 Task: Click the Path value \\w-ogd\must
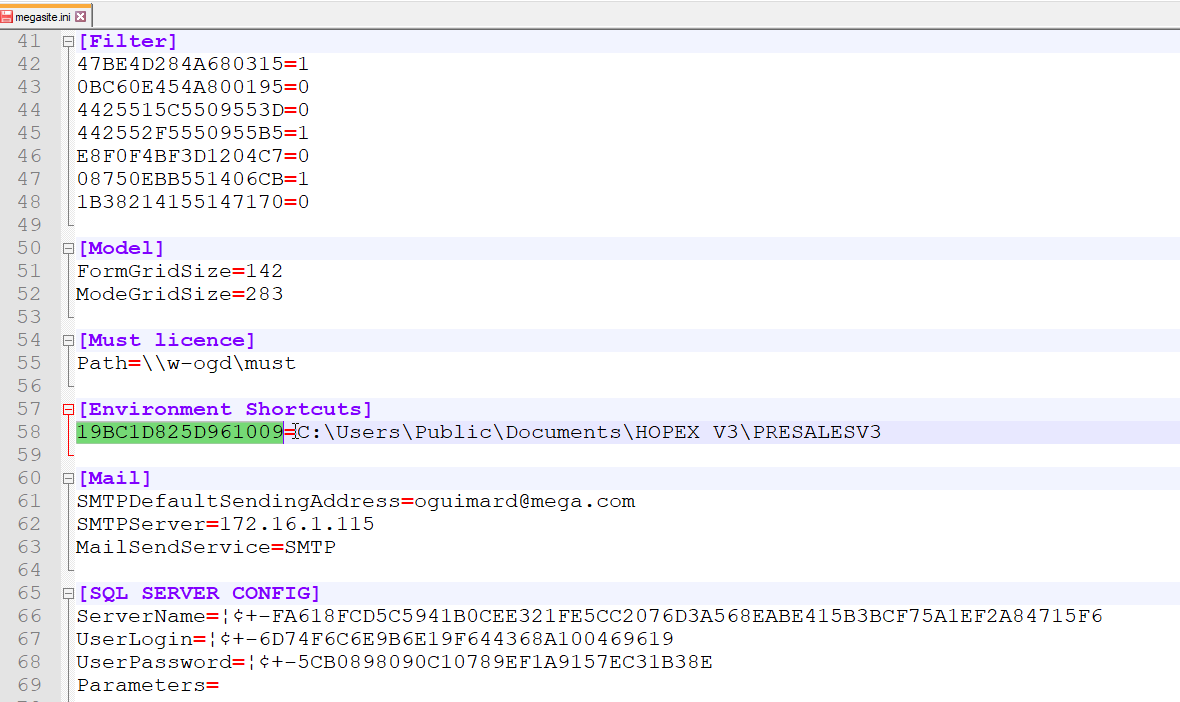[x=222, y=363]
